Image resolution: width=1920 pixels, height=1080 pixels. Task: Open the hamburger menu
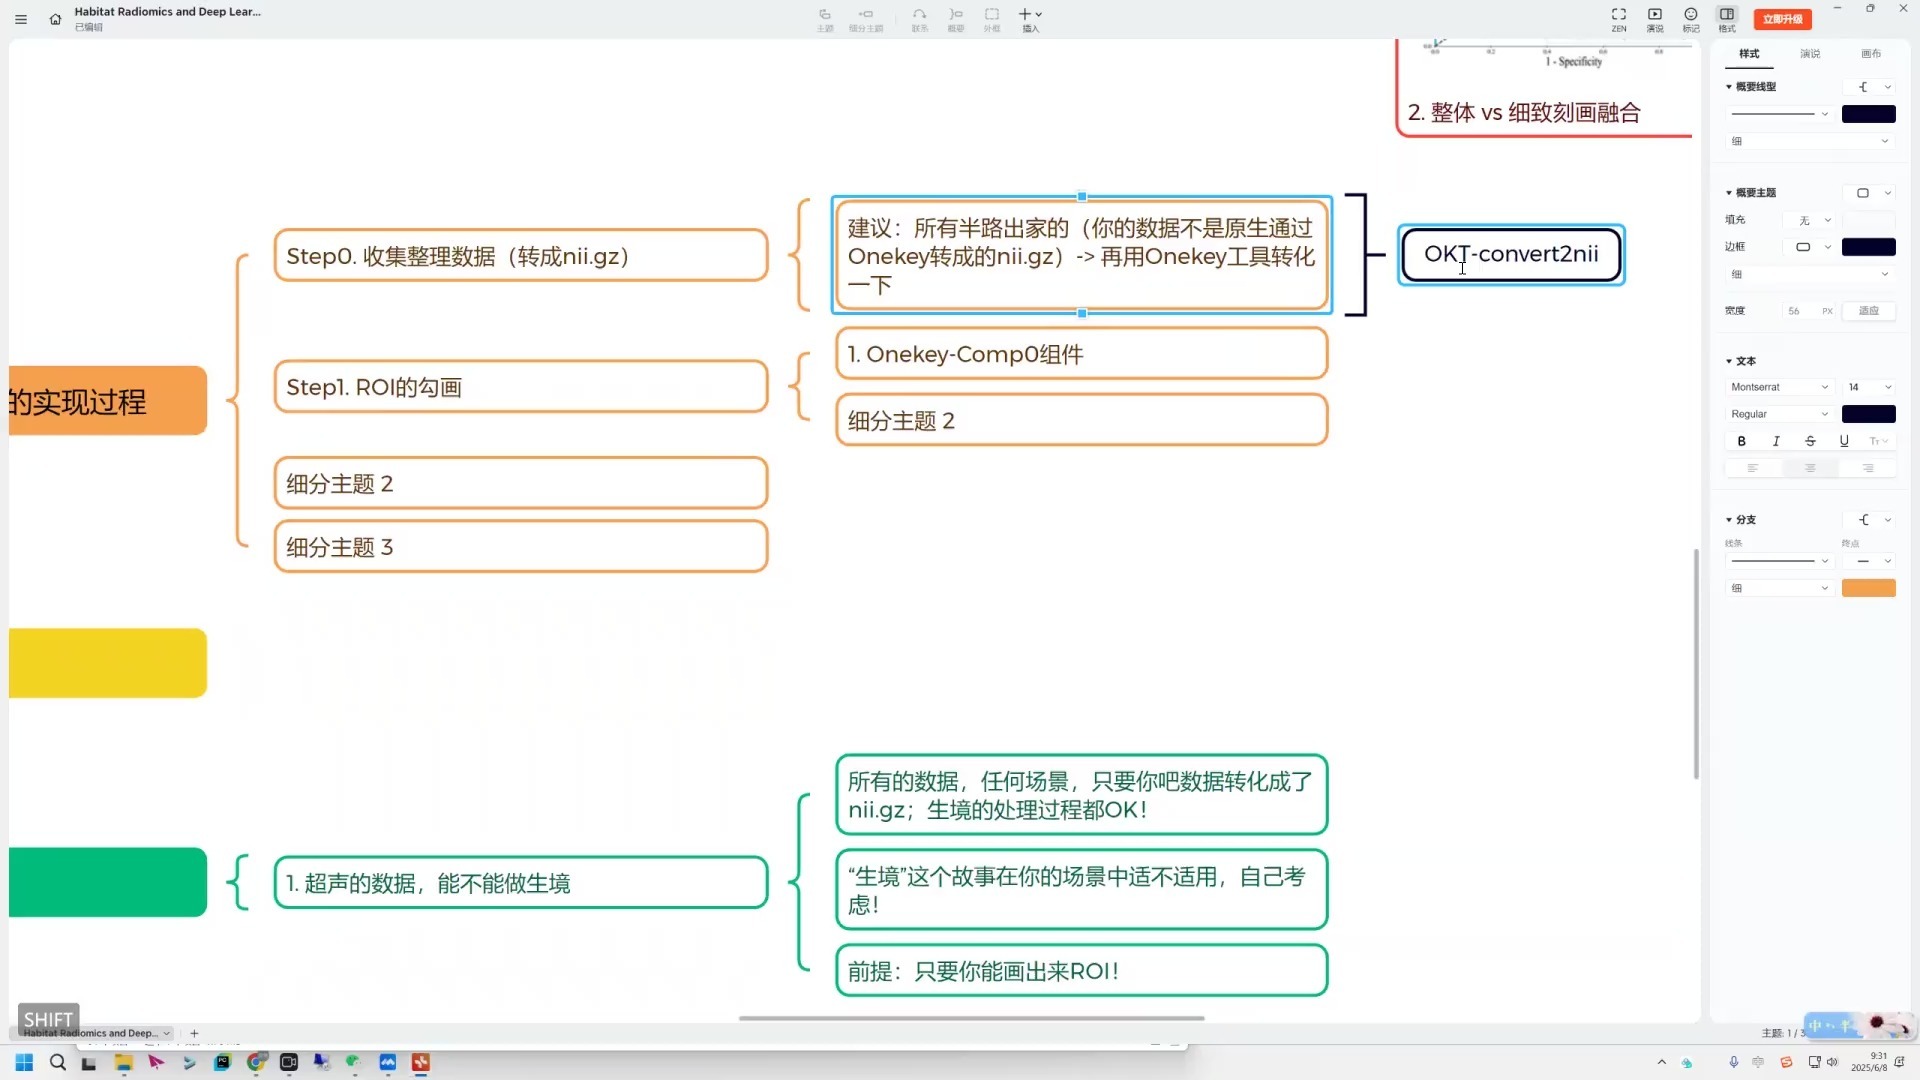(21, 19)
